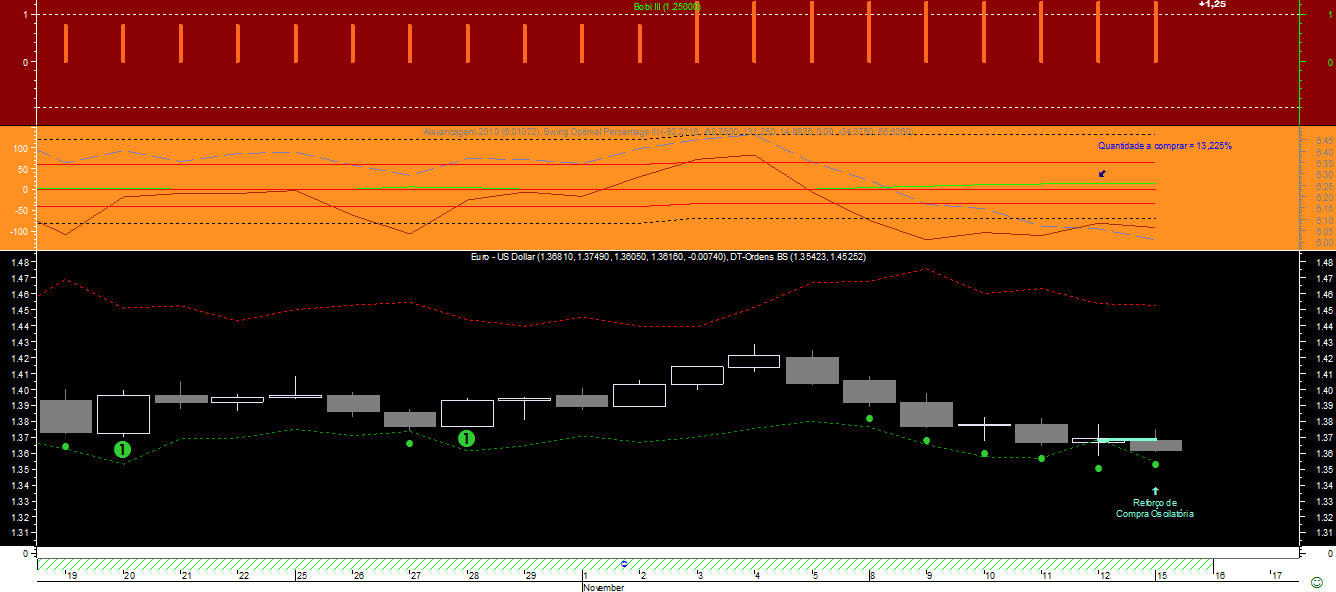The image size is (1336, 592).
Task: Click the green dot below the 9th candle
Action: pos(927,440)
